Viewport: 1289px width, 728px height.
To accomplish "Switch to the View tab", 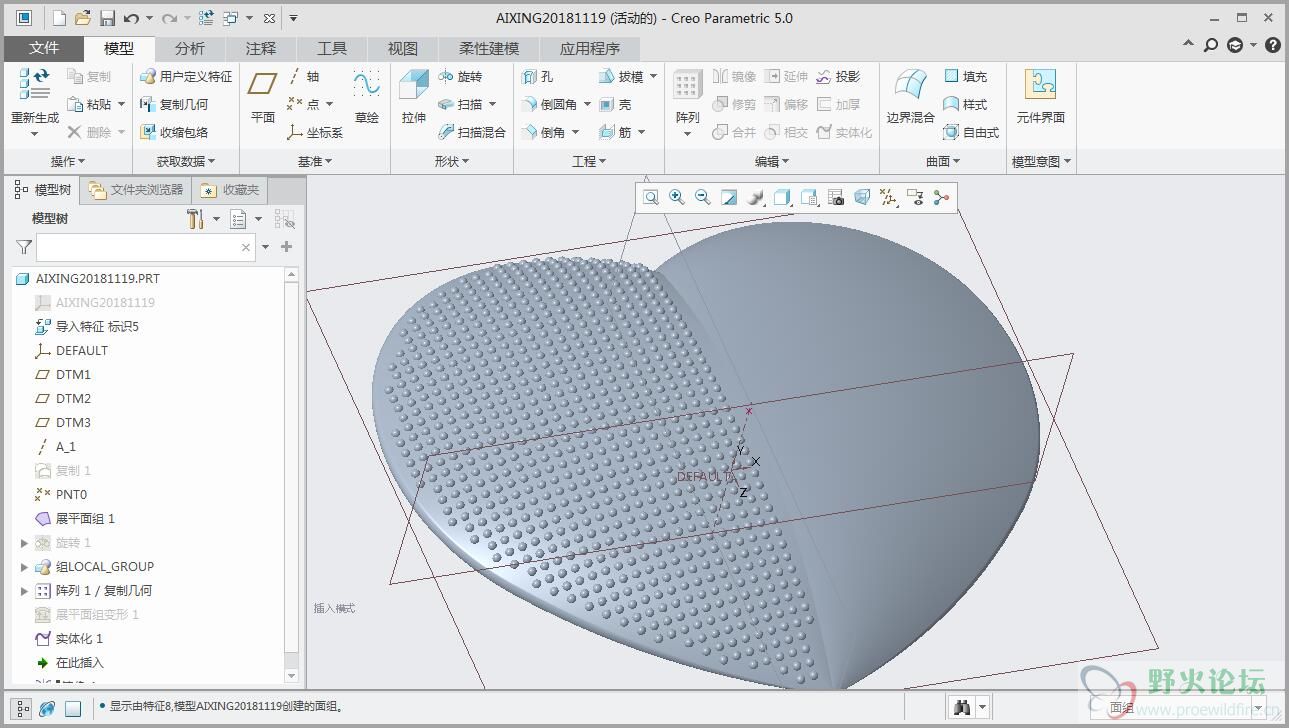I will (403, 48).
